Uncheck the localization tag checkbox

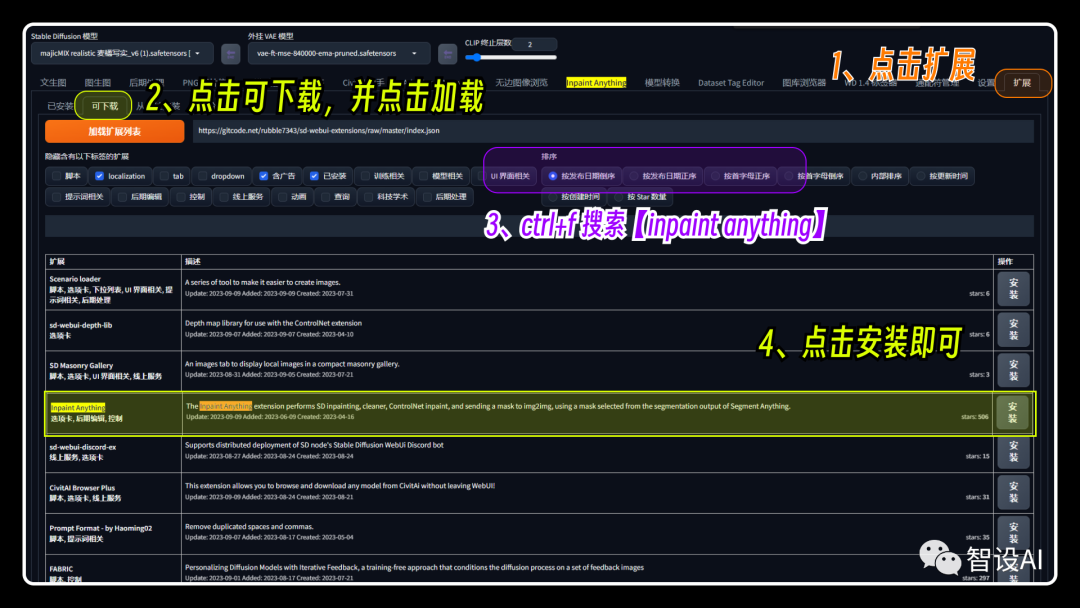click(99, 176)
